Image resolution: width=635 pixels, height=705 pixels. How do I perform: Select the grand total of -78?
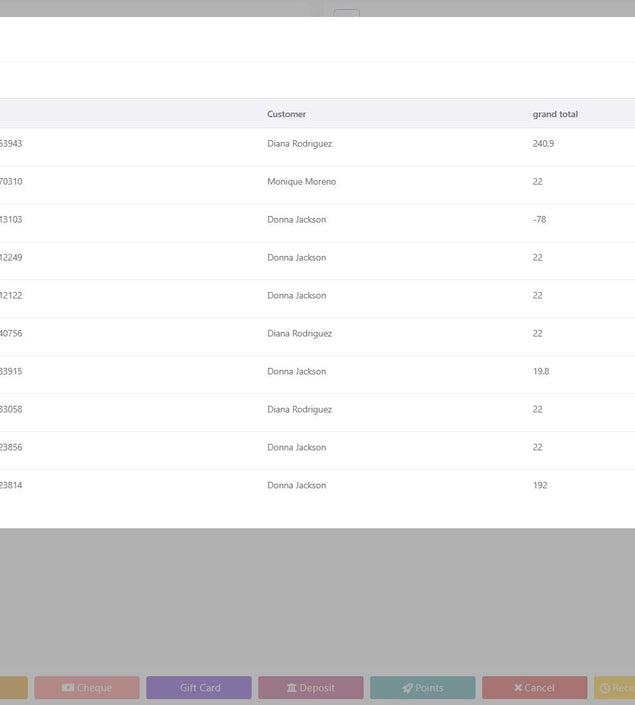[x=539, y=220]
